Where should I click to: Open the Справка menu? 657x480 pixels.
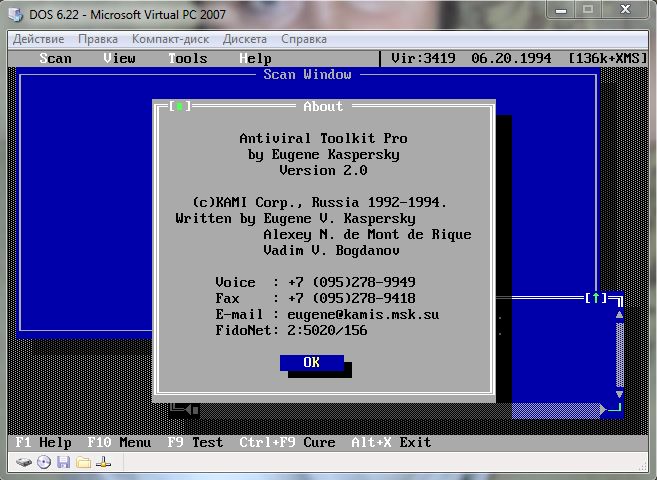pyautogui.click(x=304, y=39)
